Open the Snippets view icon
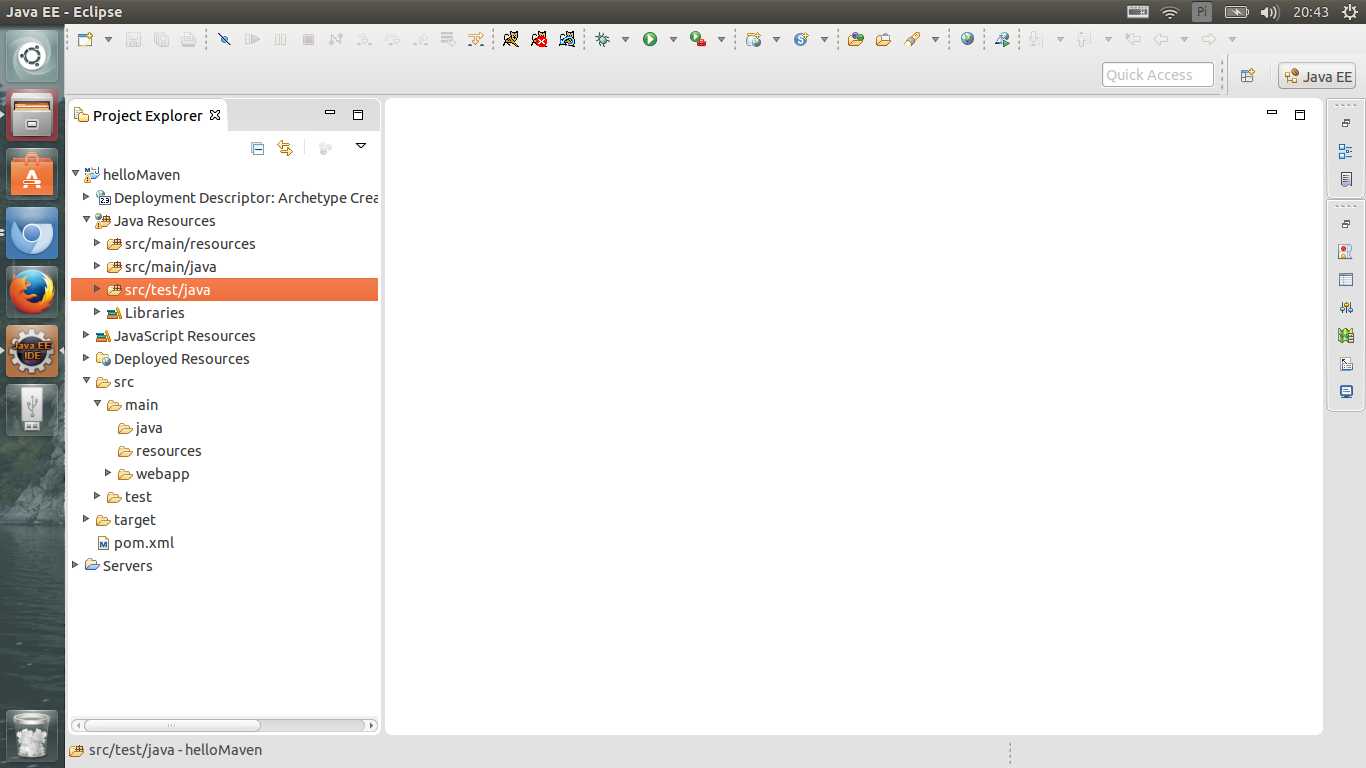This screenshot has width=1366, height=768. point(1346,364)
